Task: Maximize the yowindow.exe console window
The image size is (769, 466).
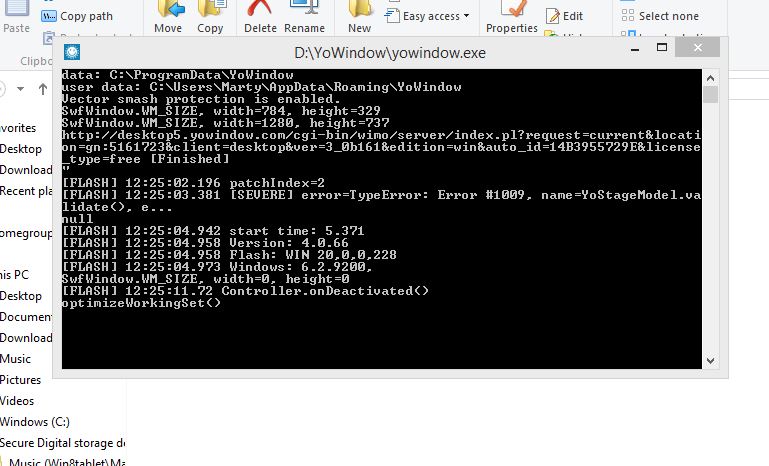Action: click(x=662, y=48)
